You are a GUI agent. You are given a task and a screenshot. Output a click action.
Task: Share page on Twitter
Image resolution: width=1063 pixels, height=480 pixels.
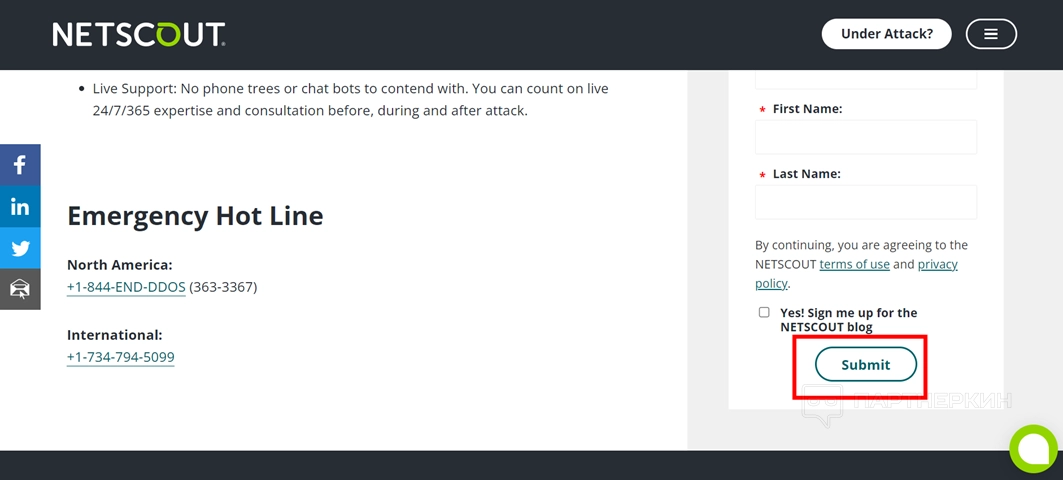click(20, 248)
